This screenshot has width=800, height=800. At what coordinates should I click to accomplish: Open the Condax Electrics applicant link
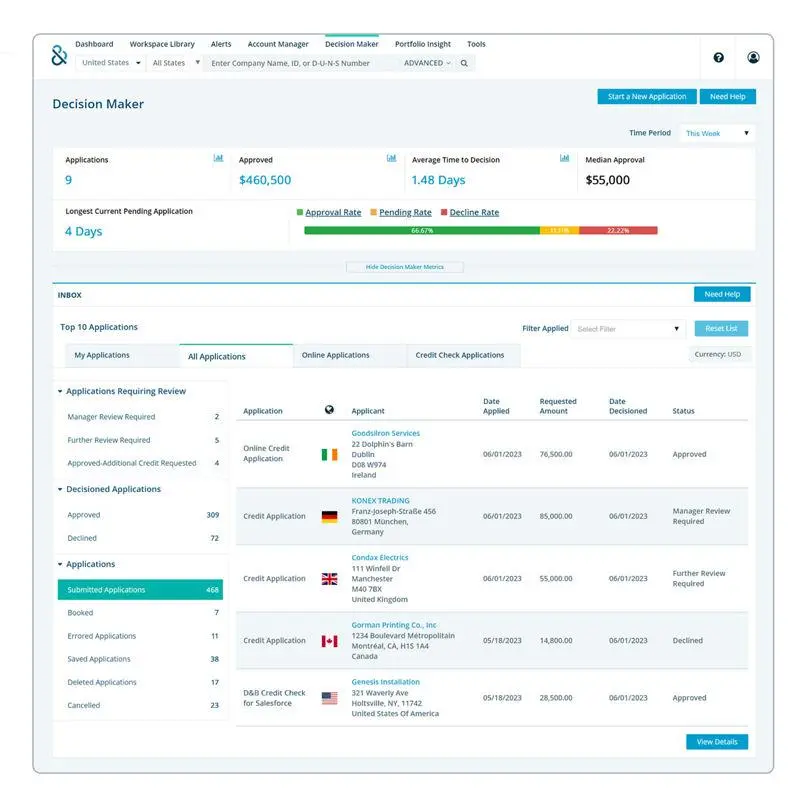(x=380, y=558)
